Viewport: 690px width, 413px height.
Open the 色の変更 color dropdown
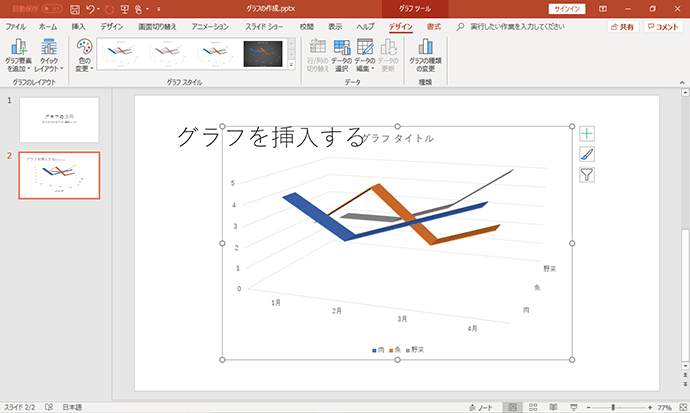(x=84, y=55)
